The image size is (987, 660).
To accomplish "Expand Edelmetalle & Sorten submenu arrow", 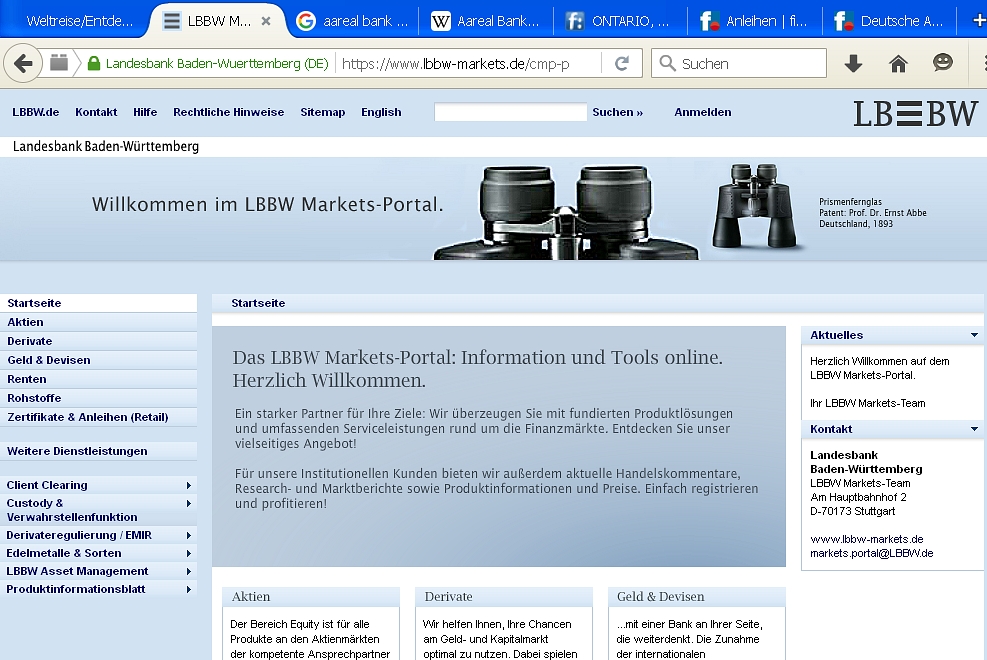I will click(188, 553).
